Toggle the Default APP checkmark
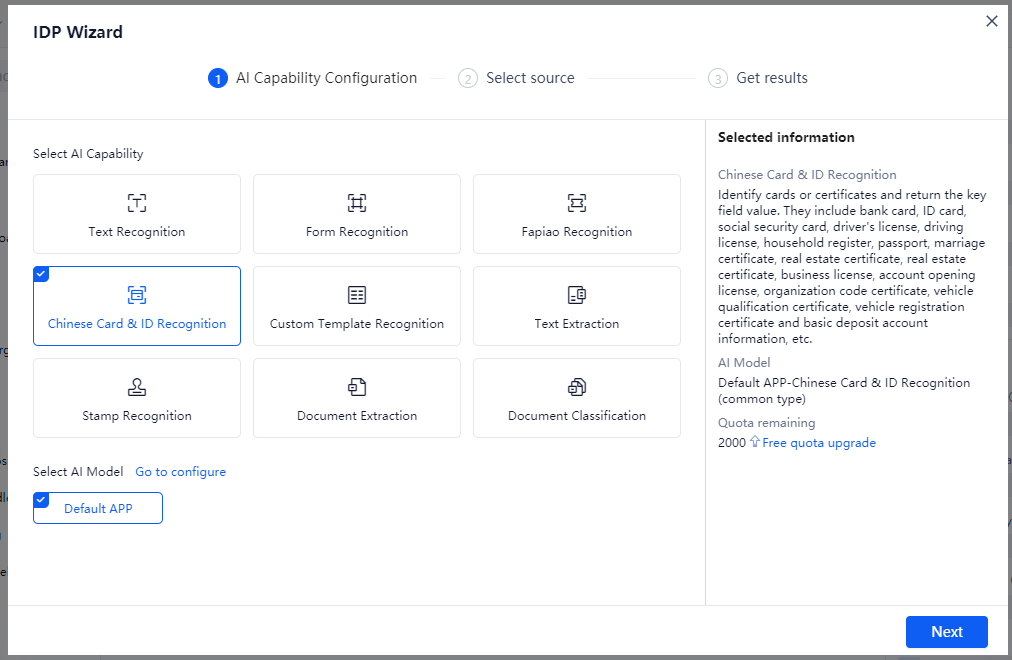The height and width of the screenshot is (660, 1012). coord(40,499)
